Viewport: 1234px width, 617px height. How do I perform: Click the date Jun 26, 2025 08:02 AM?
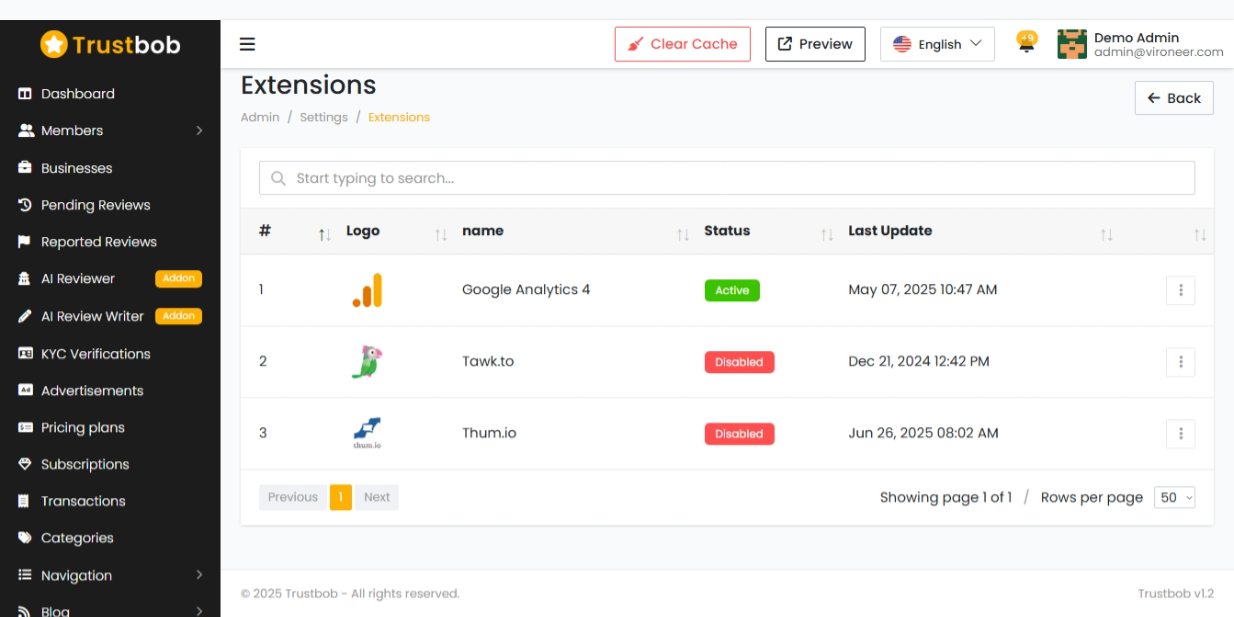[x=923, y=433]
